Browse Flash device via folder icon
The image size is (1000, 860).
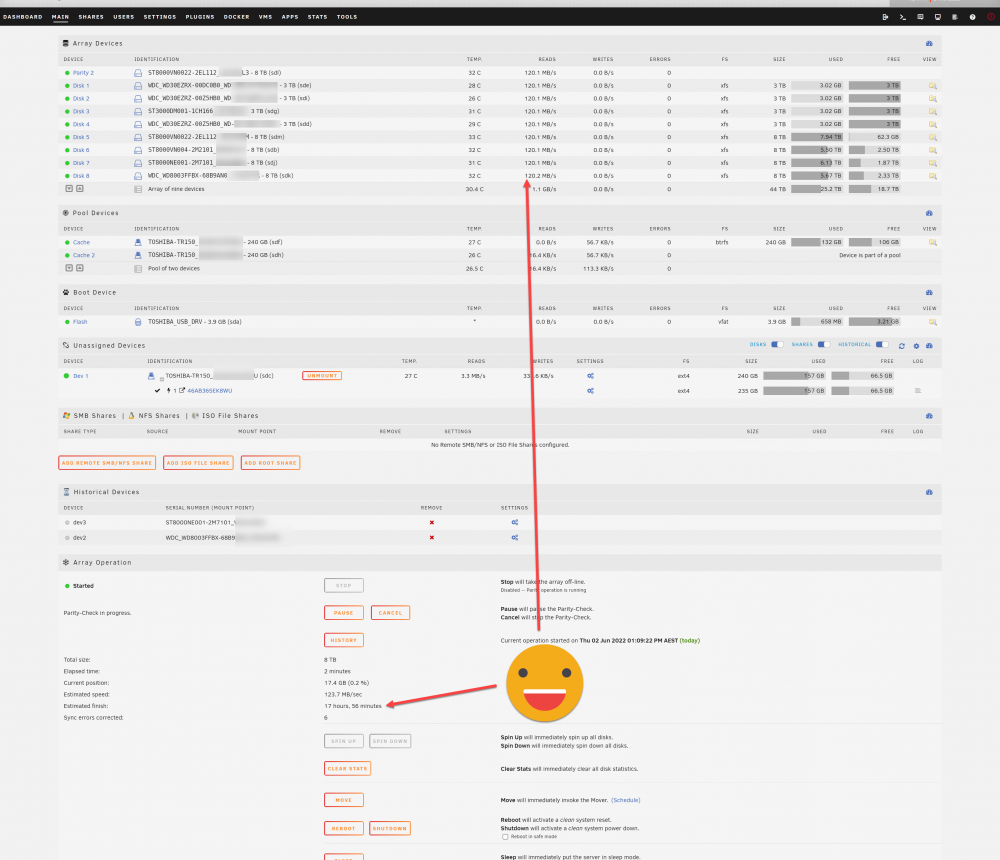coord(932,322)
